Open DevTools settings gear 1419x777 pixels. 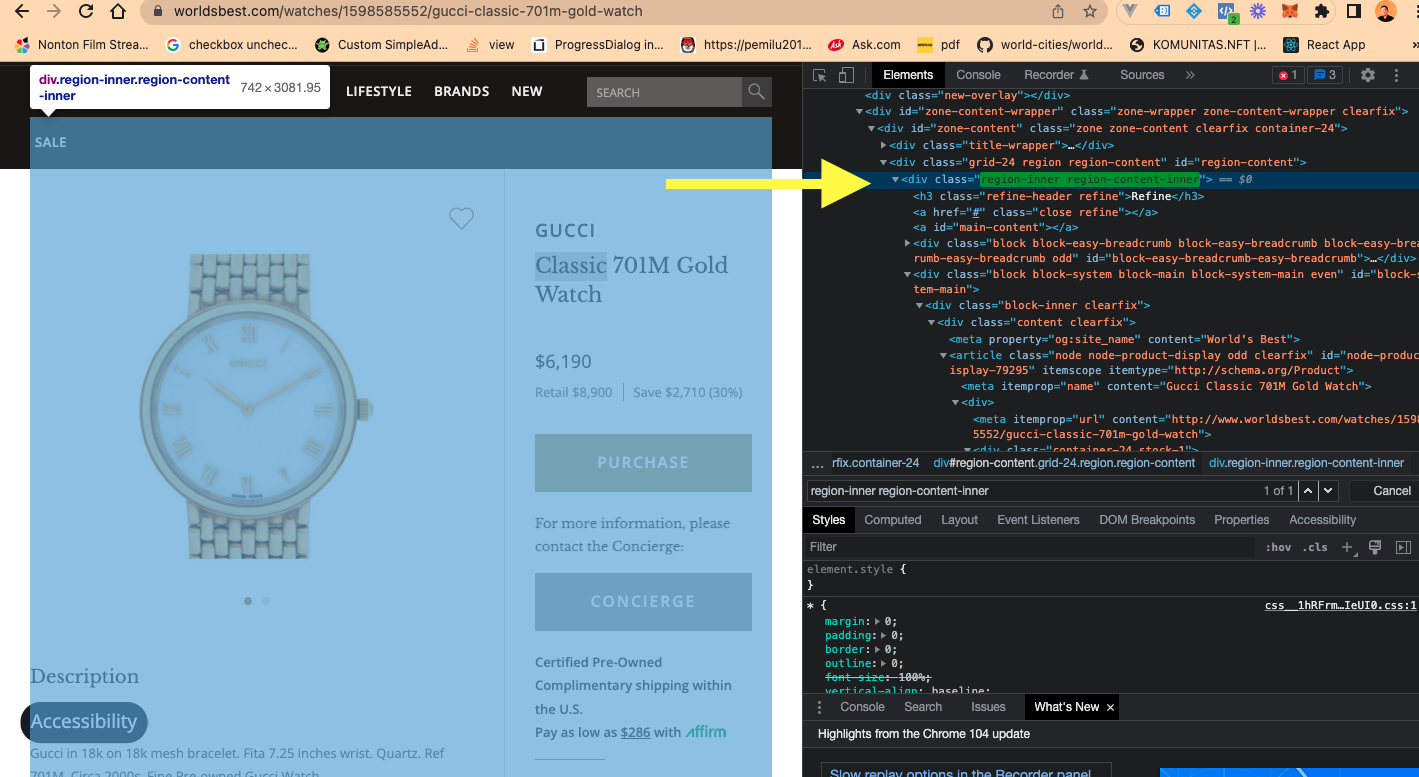(x=1368, y=75)
